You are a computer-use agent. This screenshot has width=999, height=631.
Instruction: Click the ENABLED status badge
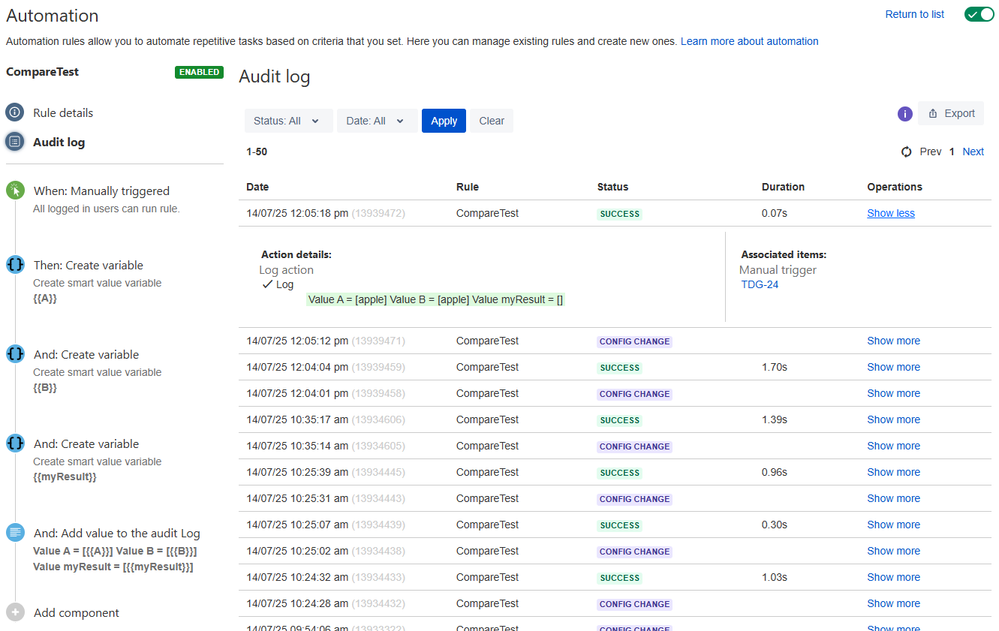[x=199, y=72]
